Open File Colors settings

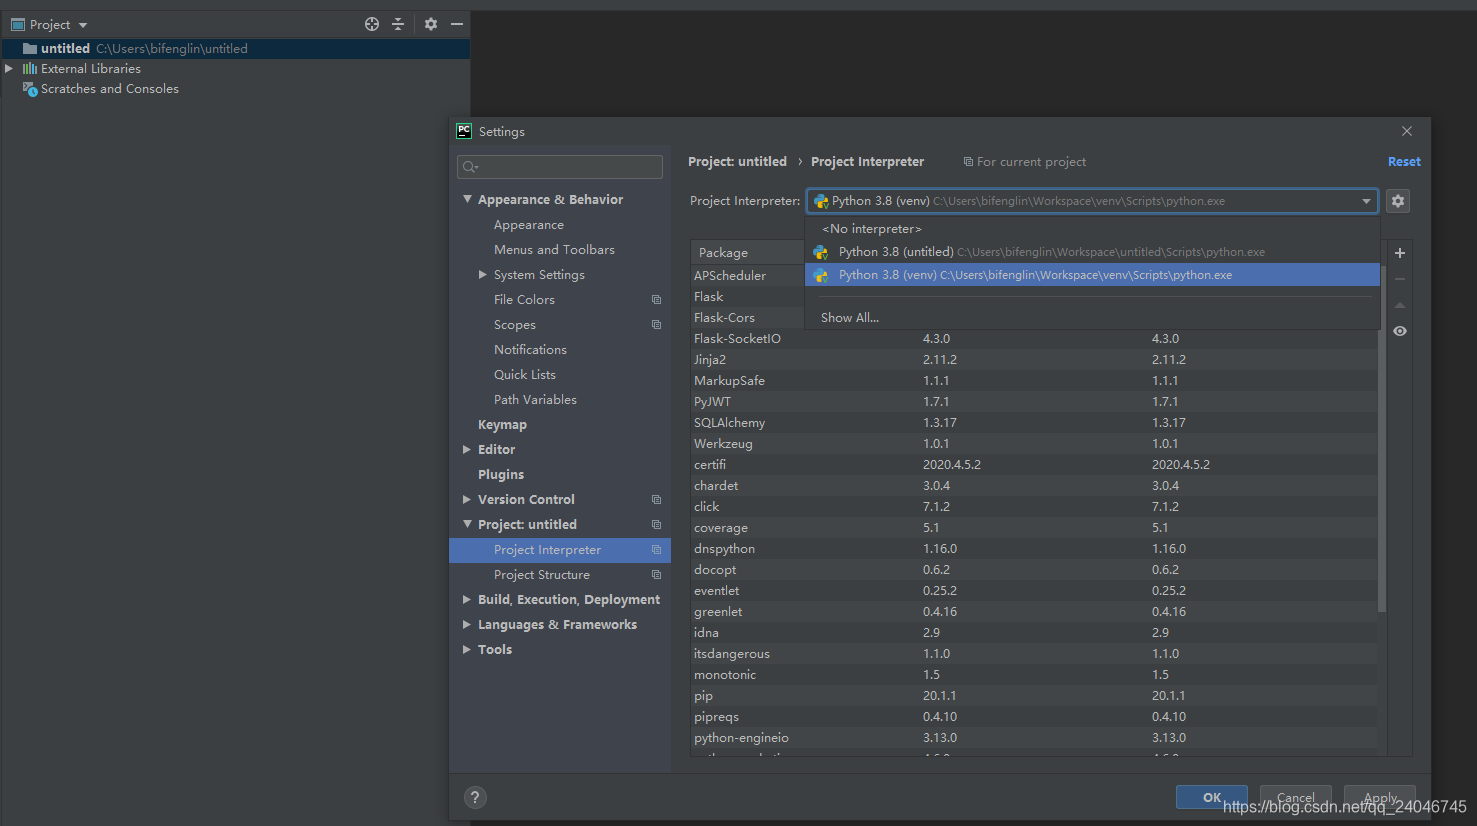pos(524,300)
